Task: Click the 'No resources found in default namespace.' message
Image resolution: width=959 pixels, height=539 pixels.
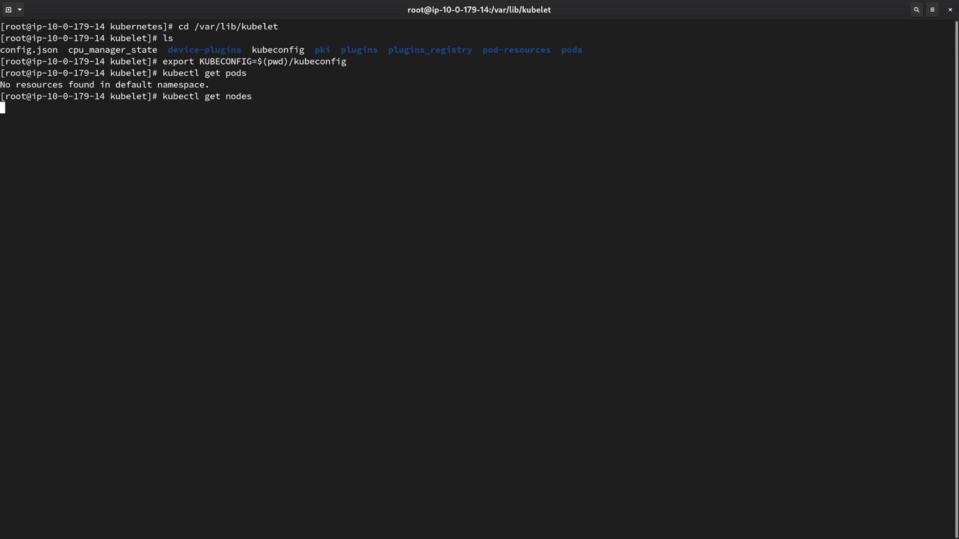Action: 105,84
